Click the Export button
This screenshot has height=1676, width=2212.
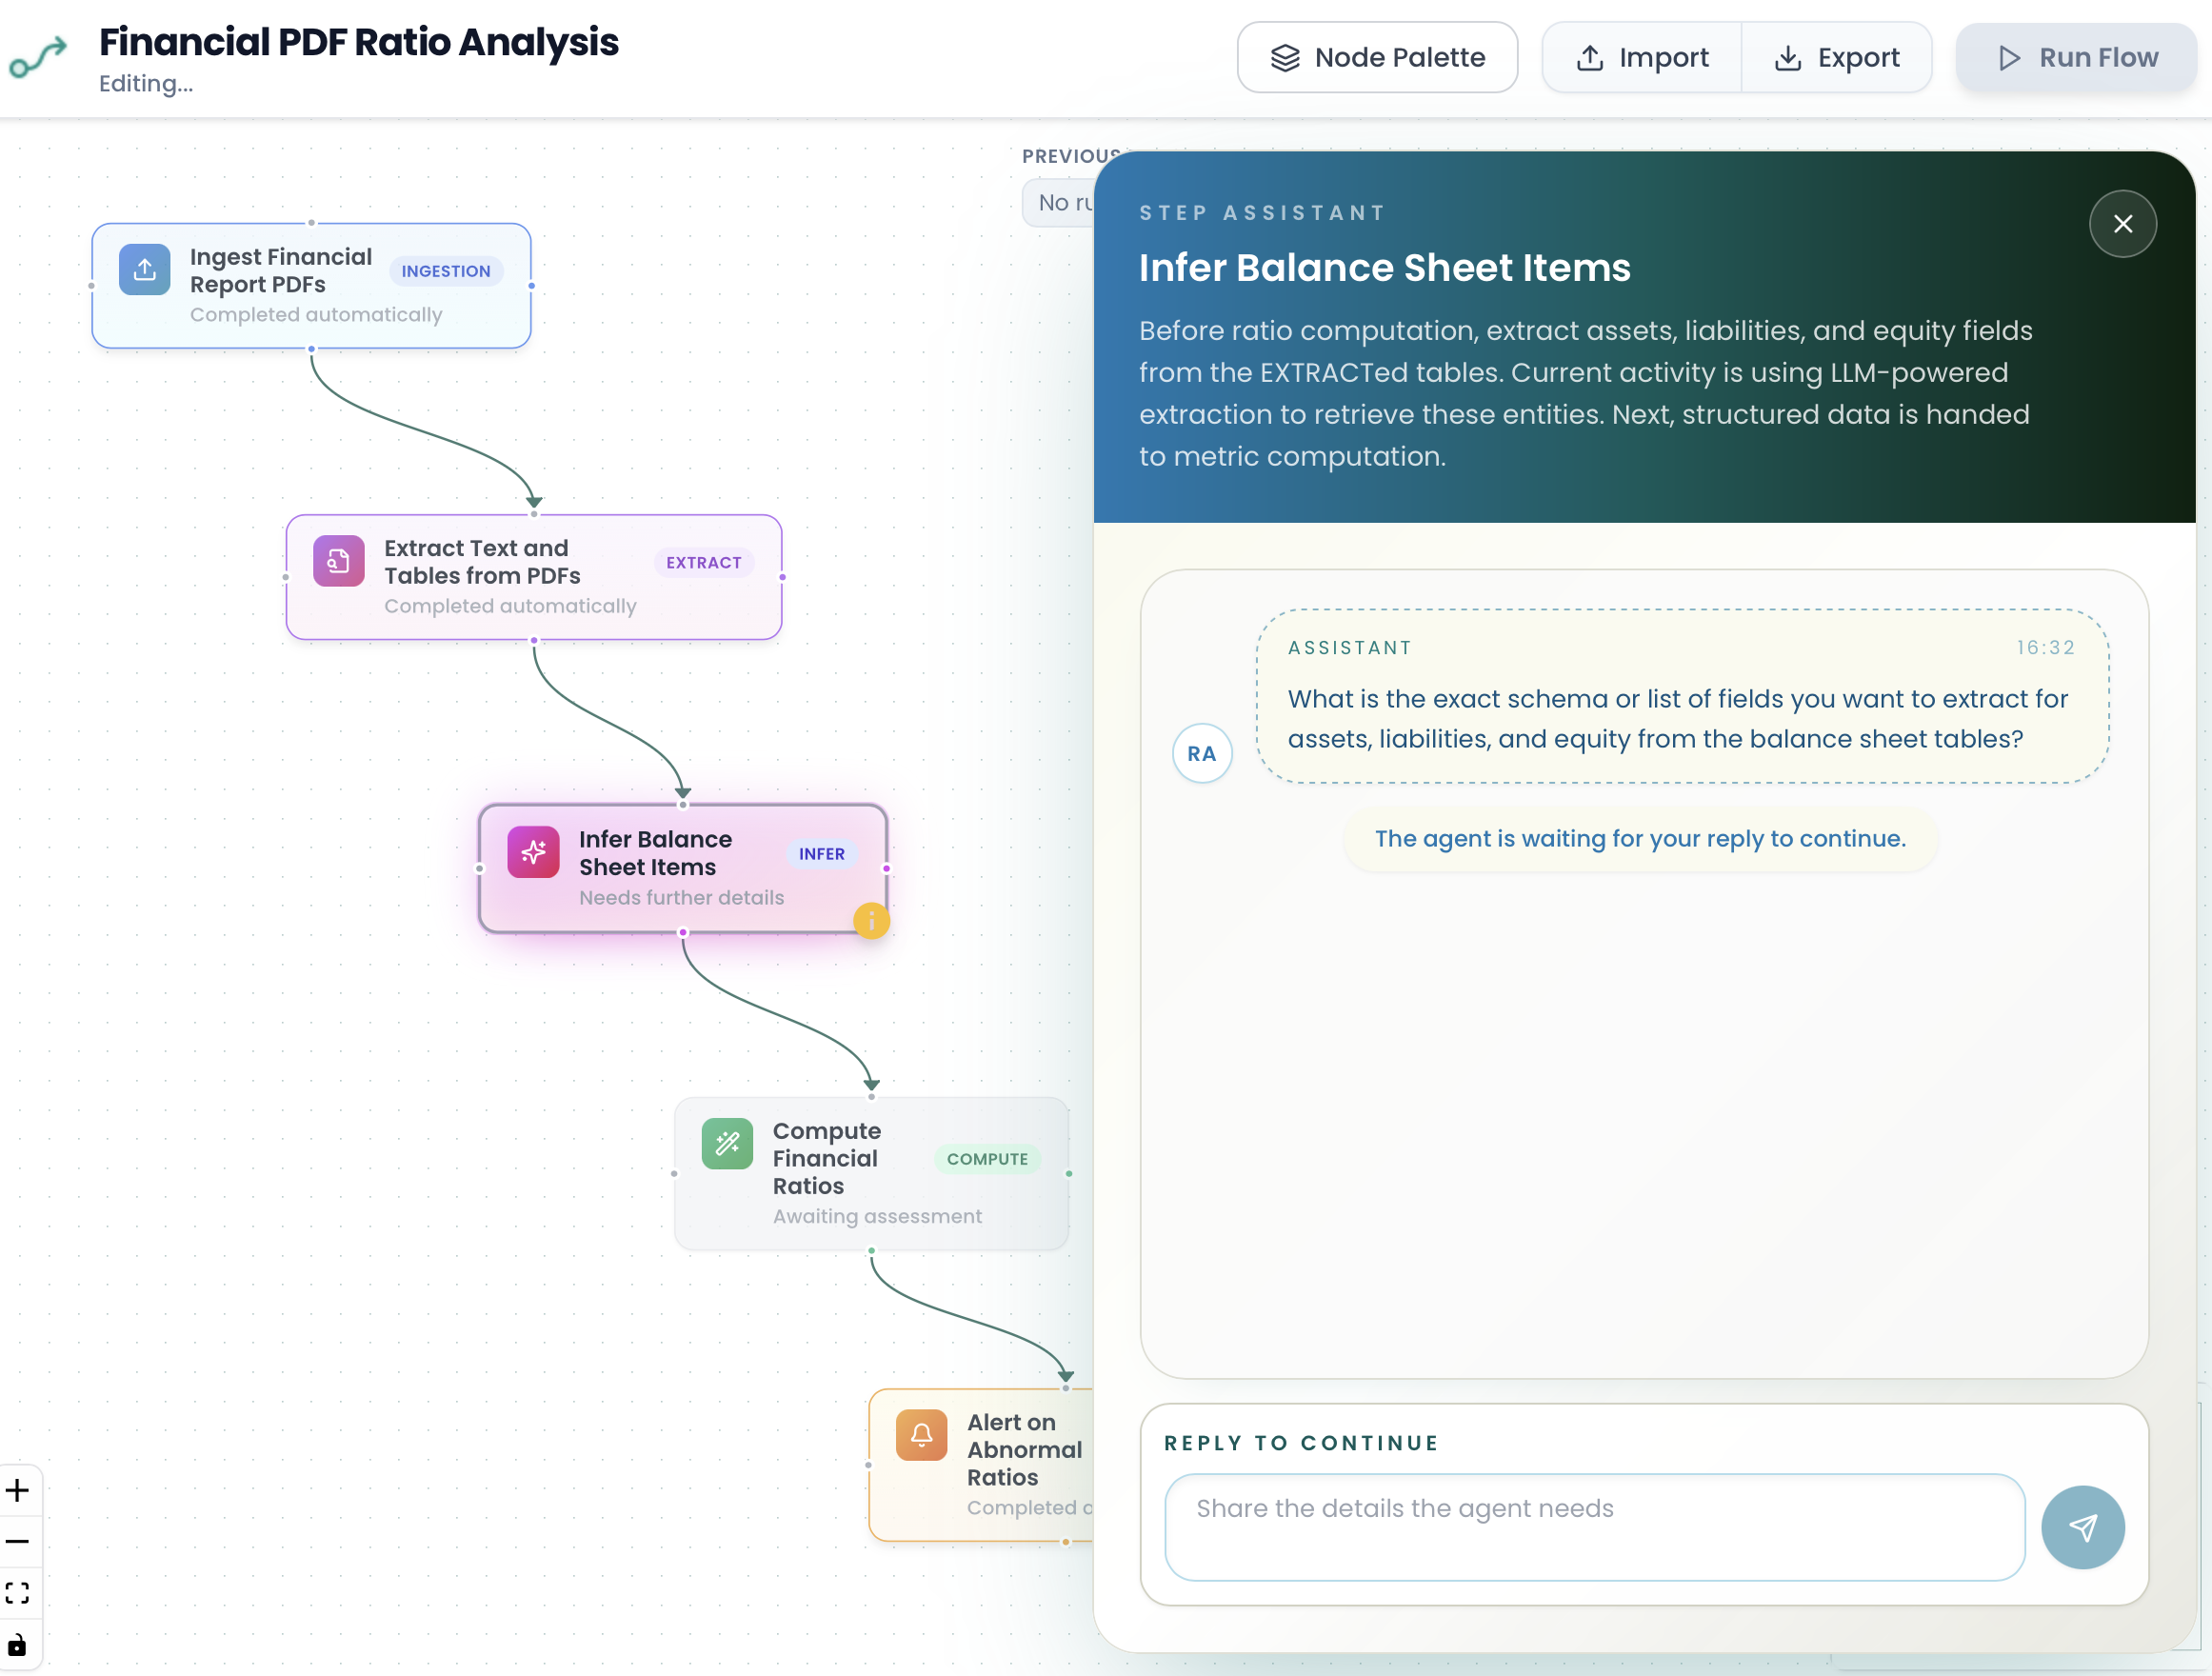(x=1836, y=58)
